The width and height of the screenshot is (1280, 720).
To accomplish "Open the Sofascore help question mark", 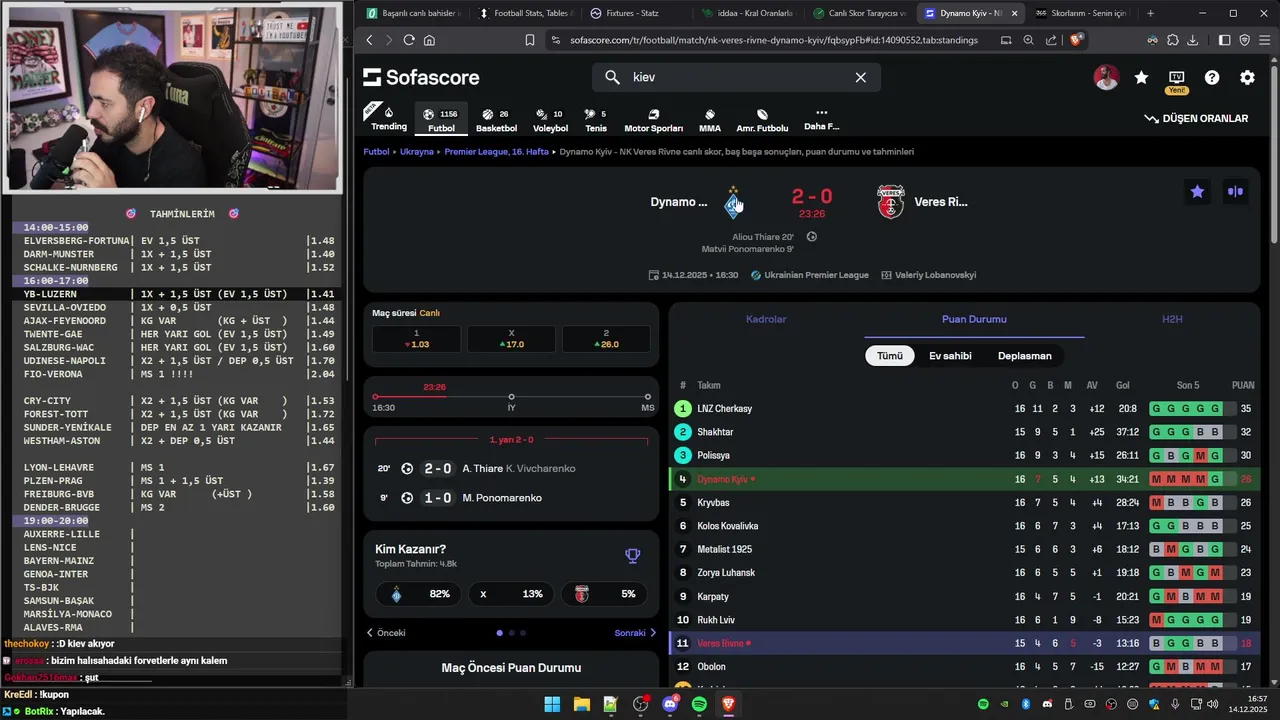I will [x=1212, y=77].
